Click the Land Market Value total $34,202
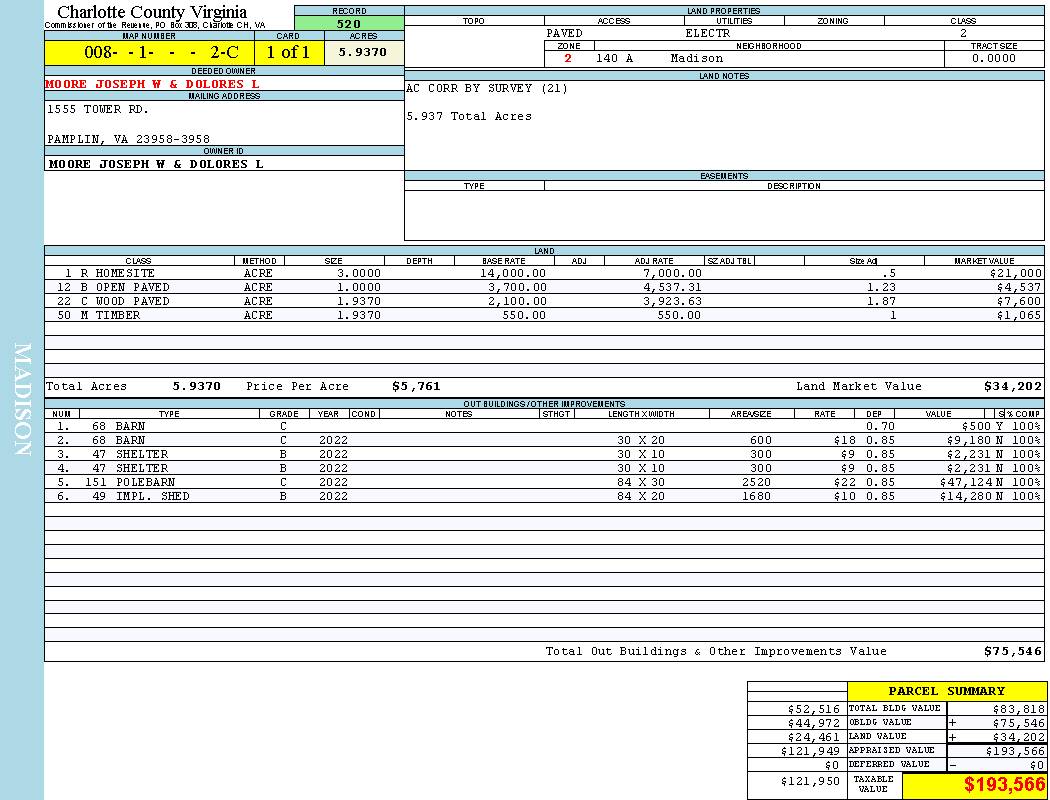 pos(1012,386)
